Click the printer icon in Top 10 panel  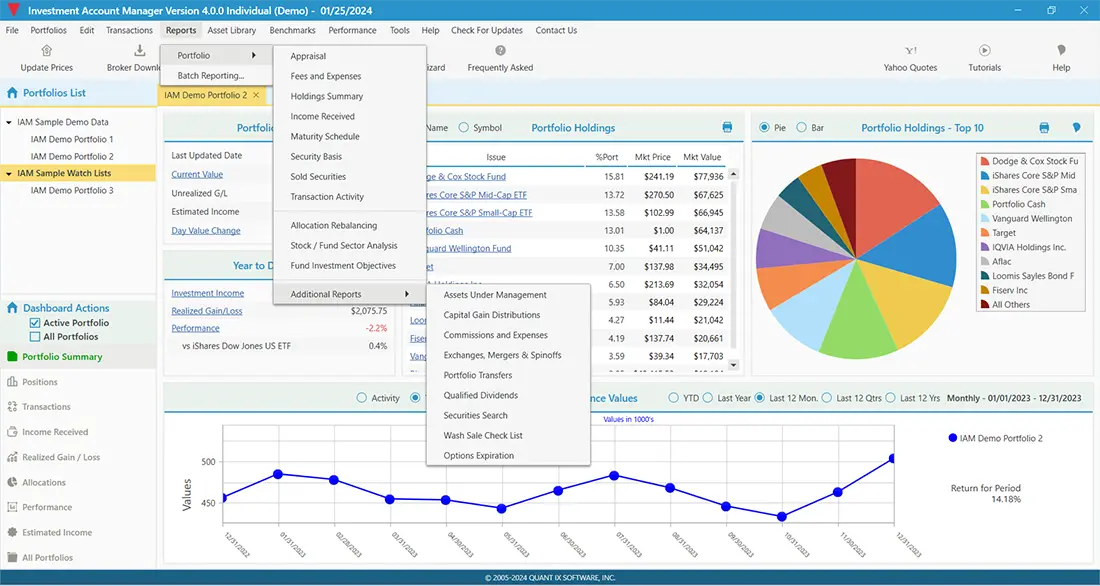coord(1044,128)
